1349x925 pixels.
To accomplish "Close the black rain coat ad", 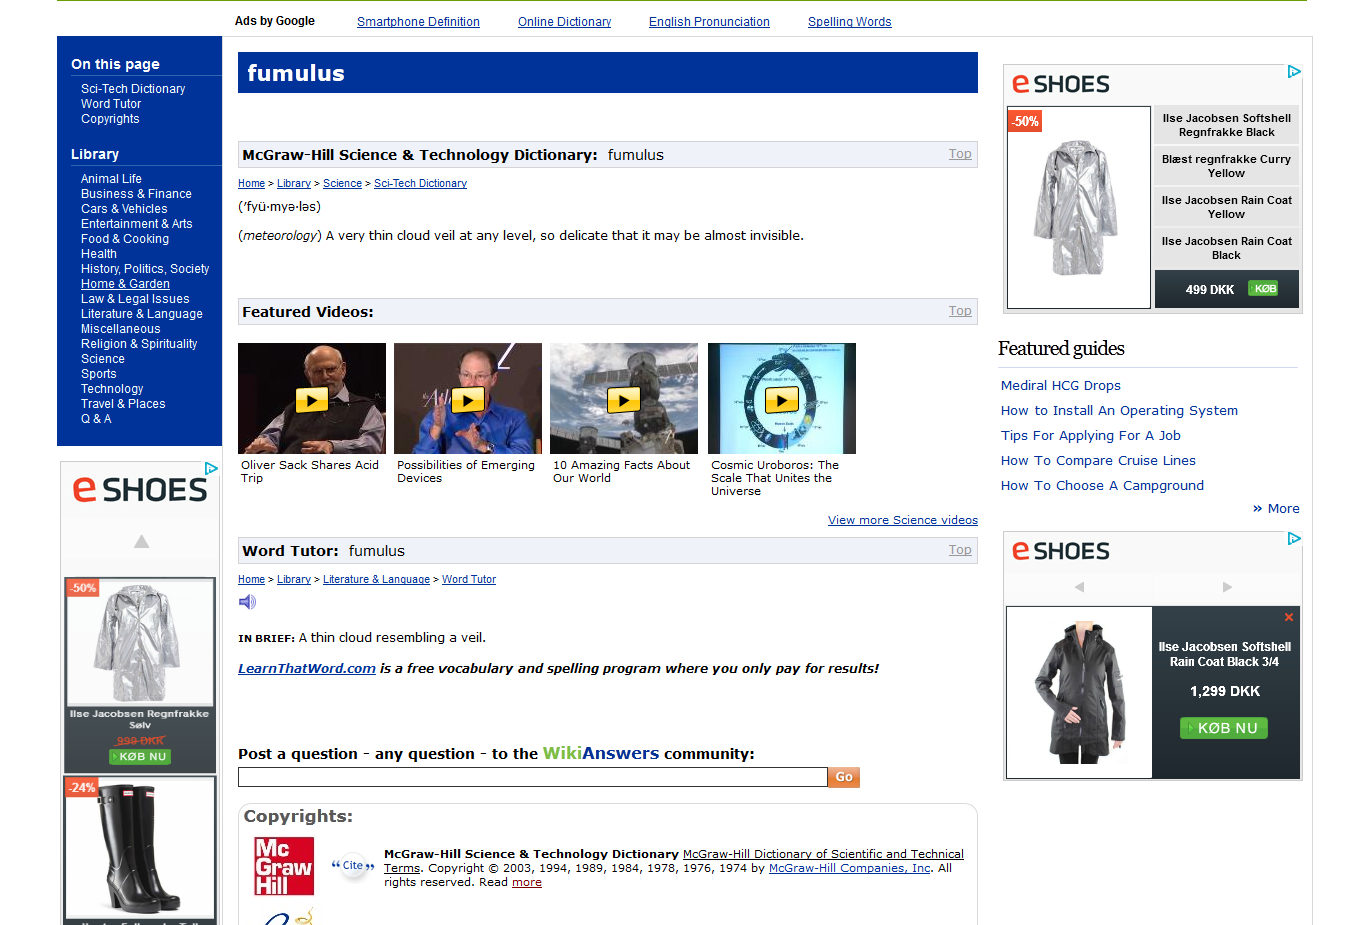I will pos(1289,617).
